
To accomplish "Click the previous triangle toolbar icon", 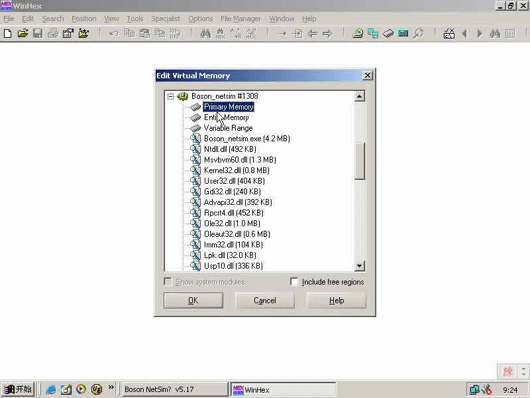I will pyautogui.click(x=464, y=33).
